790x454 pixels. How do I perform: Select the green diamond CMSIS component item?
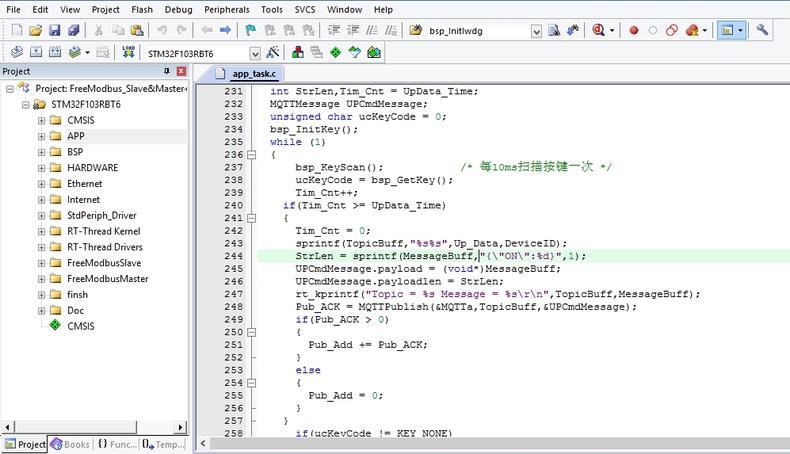click(x=72, y=326)
